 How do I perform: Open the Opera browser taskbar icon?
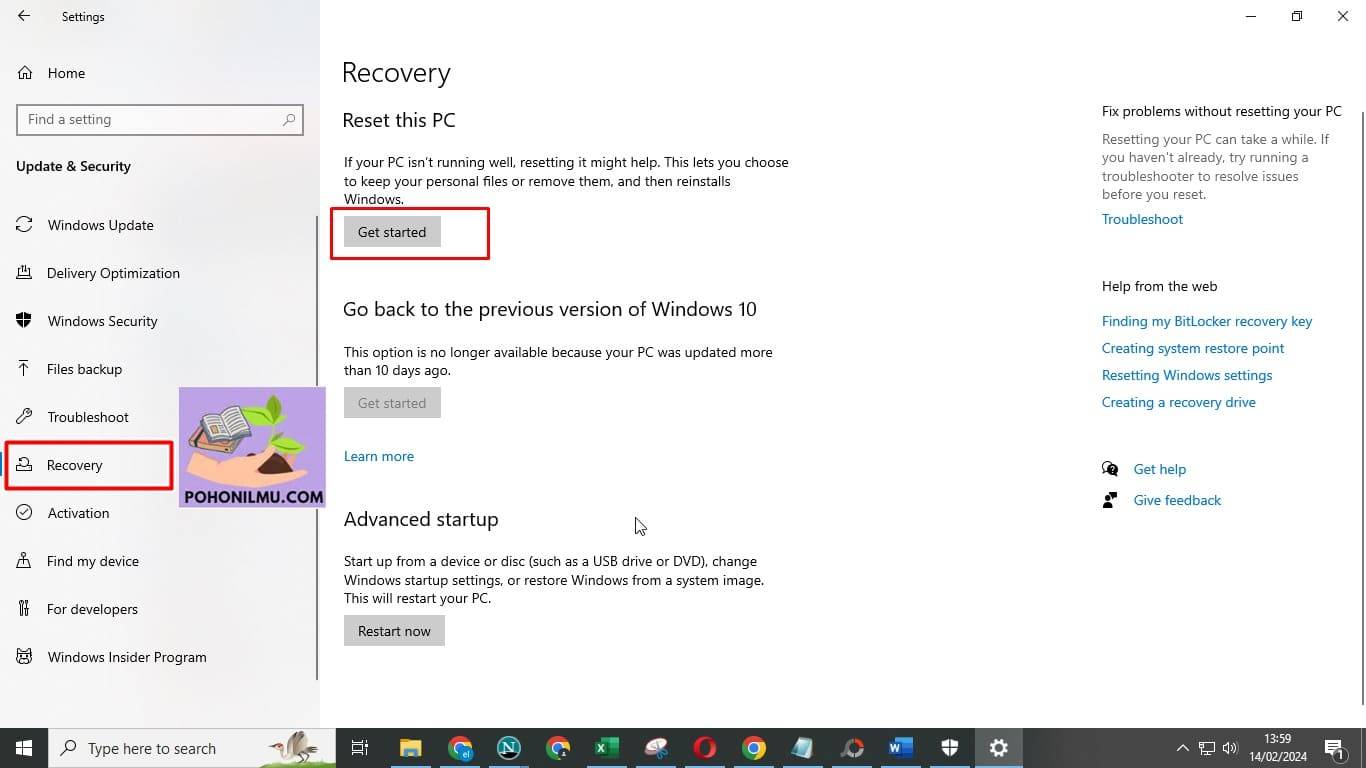coord(705,748)
